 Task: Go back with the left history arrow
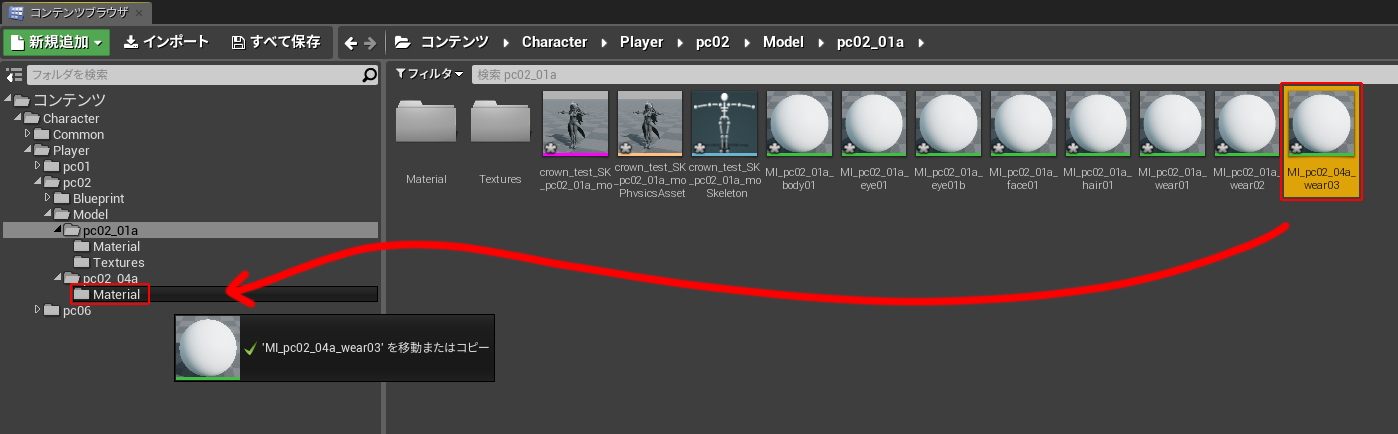350,43
